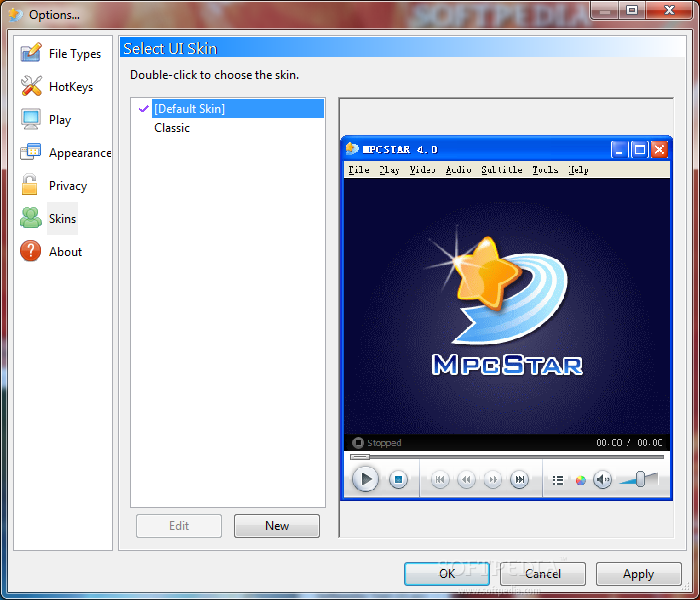
Task: Click the 00.00 / 00.00 time readout
Action: [629, 442]
